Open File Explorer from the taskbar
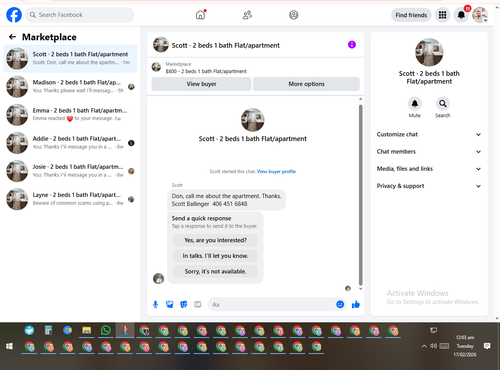The height and width of the screenshot is (370, 500). [x=87, y=330]
